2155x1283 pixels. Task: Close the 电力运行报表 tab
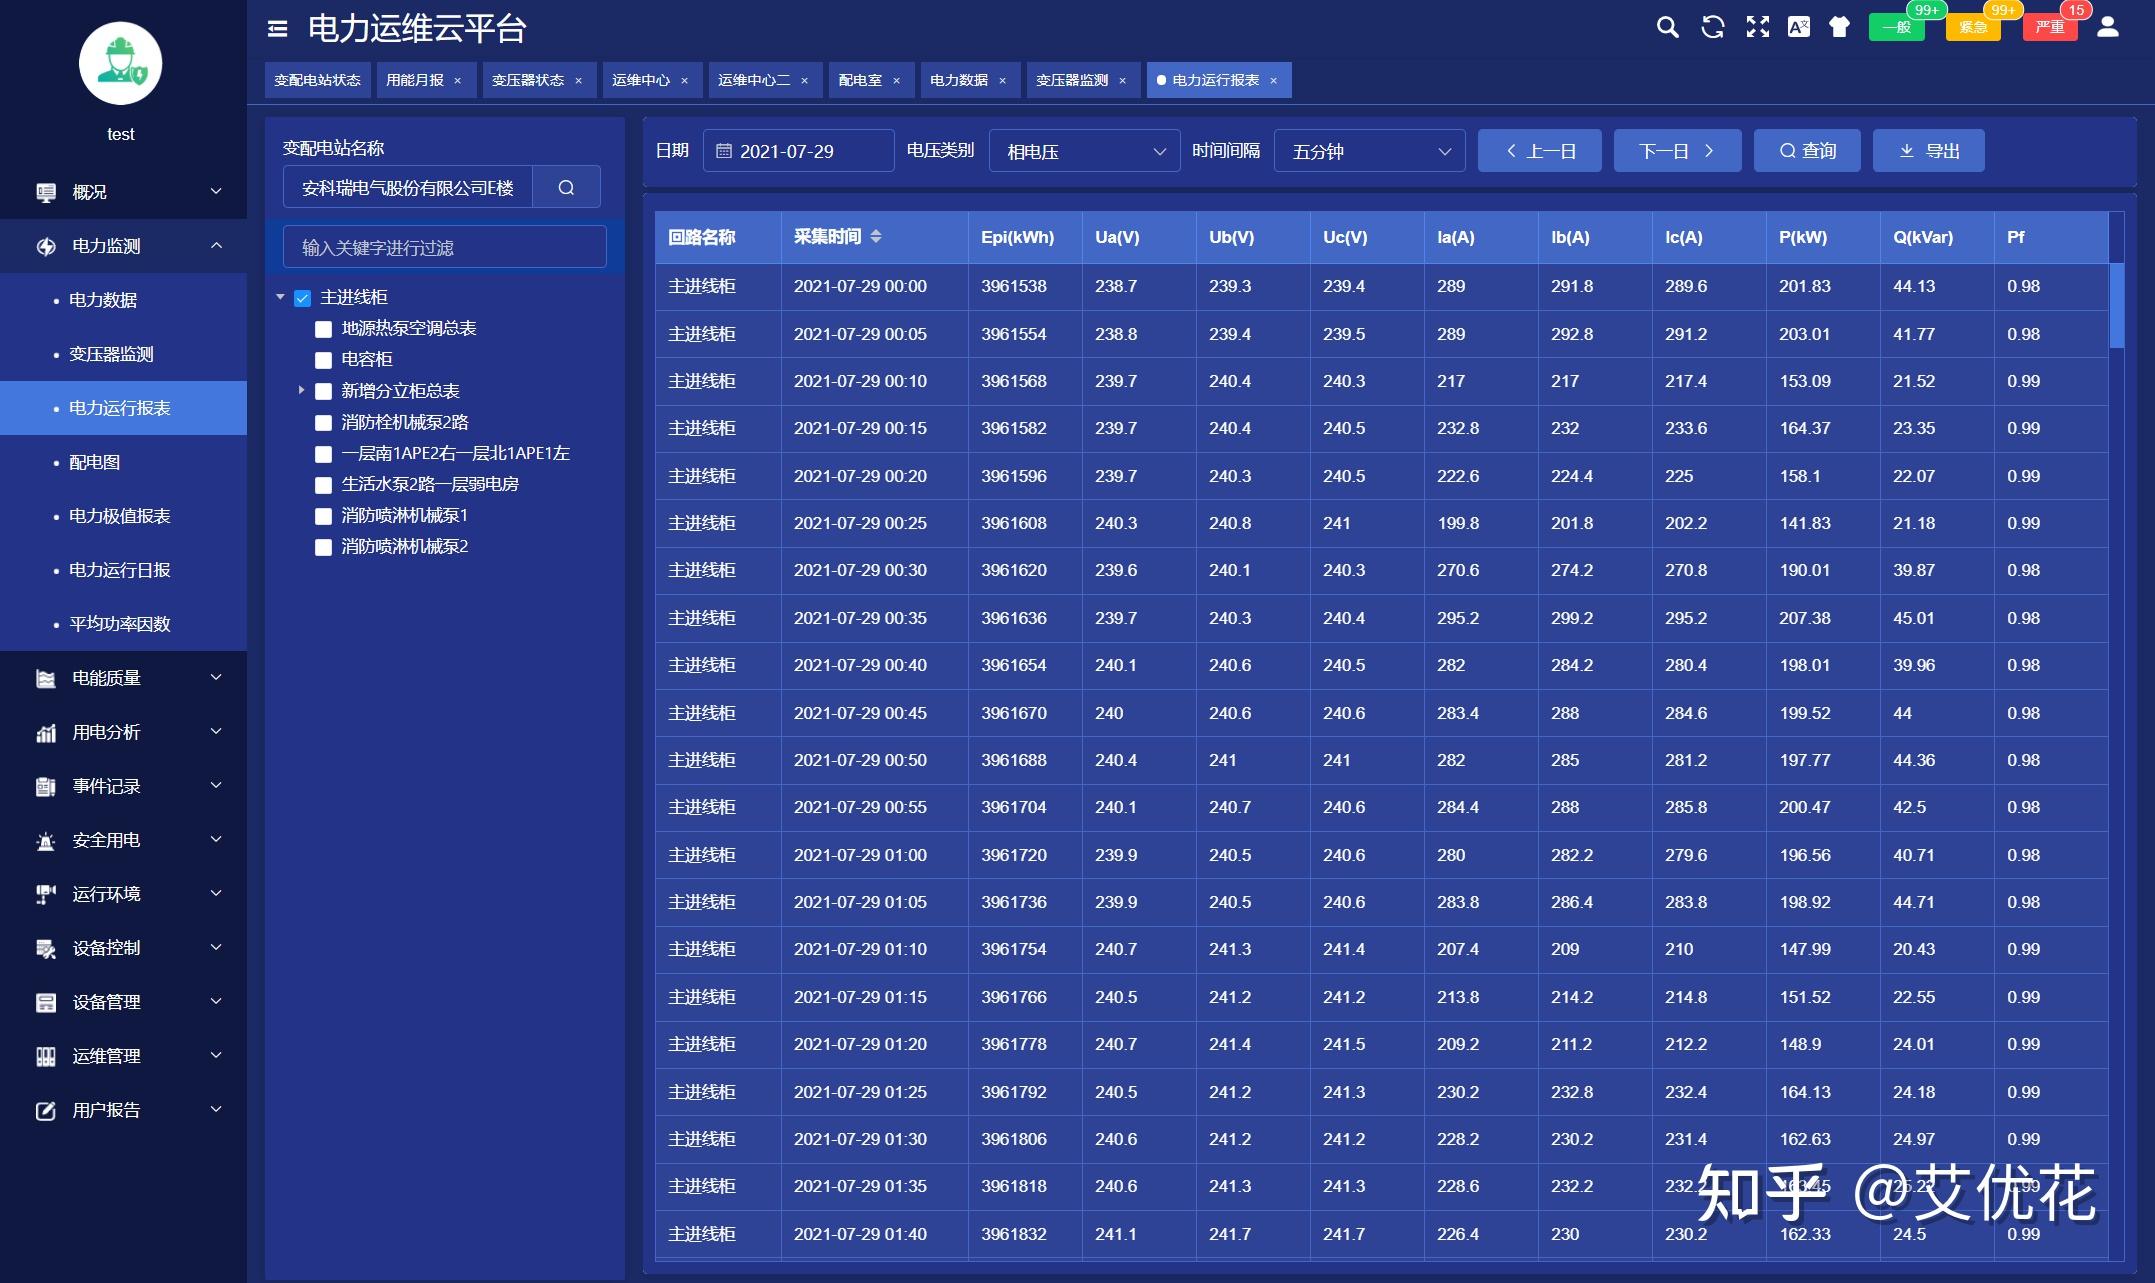1273,81
